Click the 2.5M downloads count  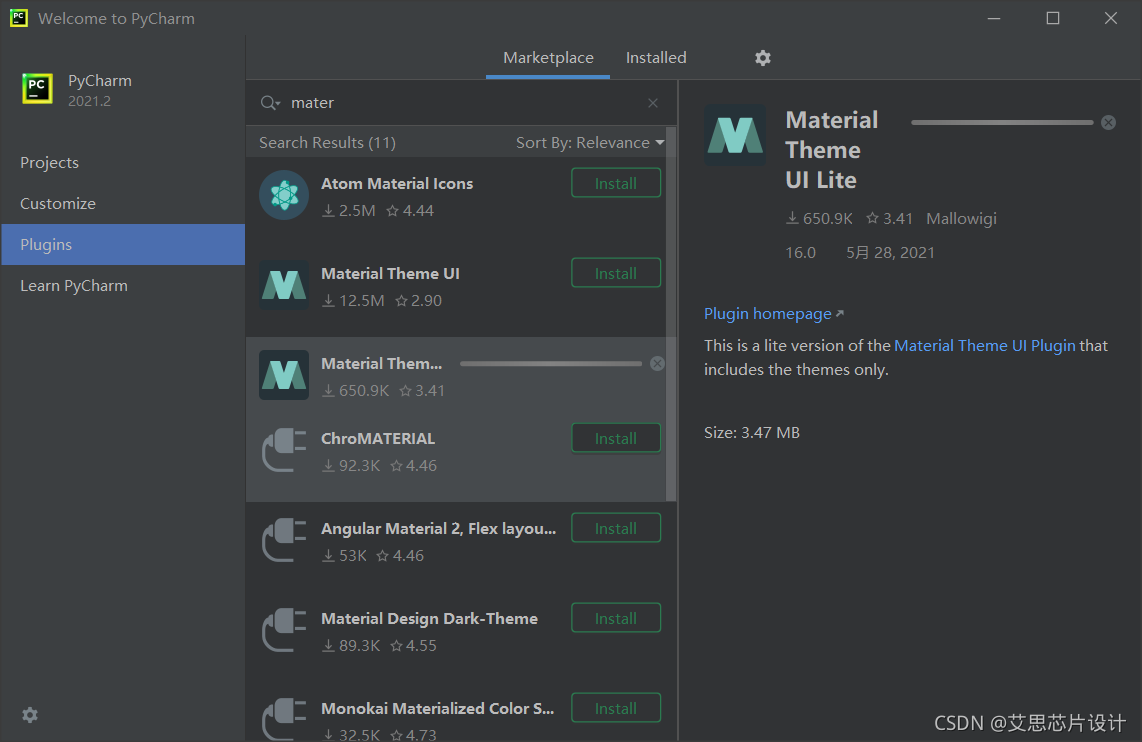point(349,211)
